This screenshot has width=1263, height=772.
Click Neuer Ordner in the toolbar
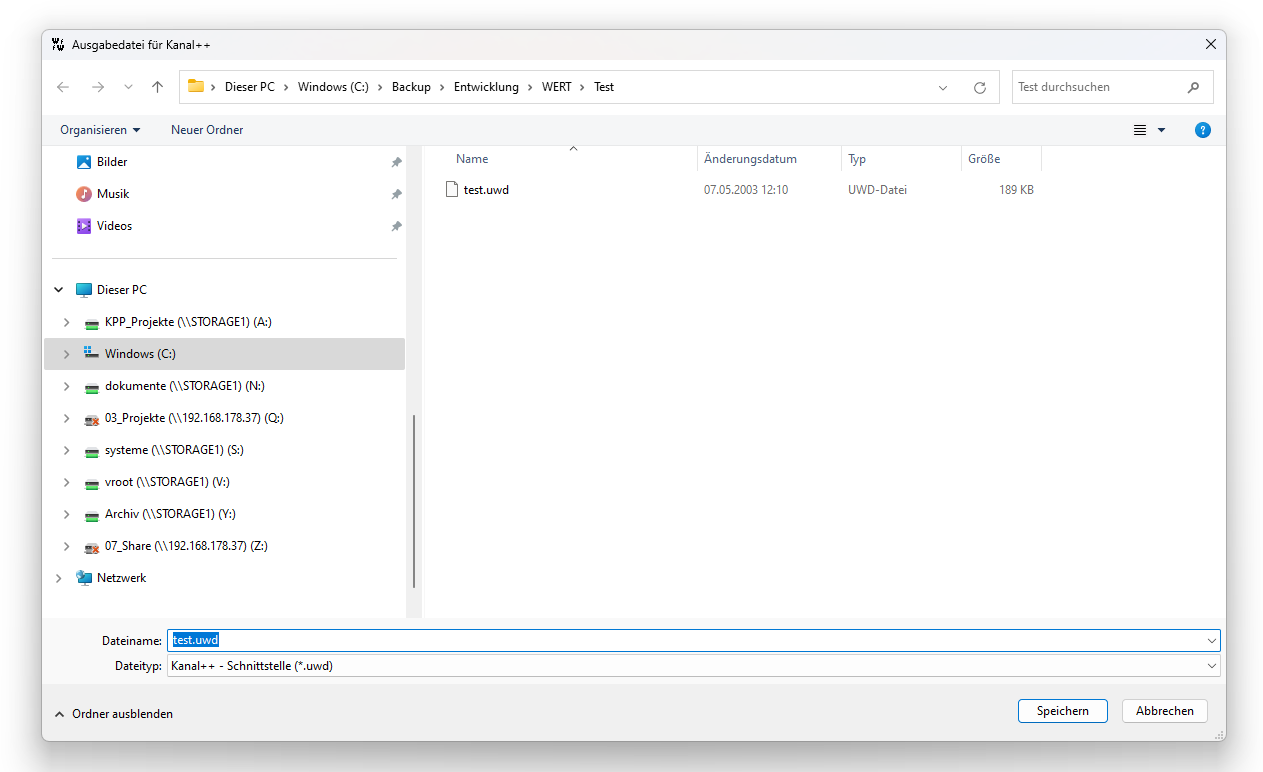point(207,130)
